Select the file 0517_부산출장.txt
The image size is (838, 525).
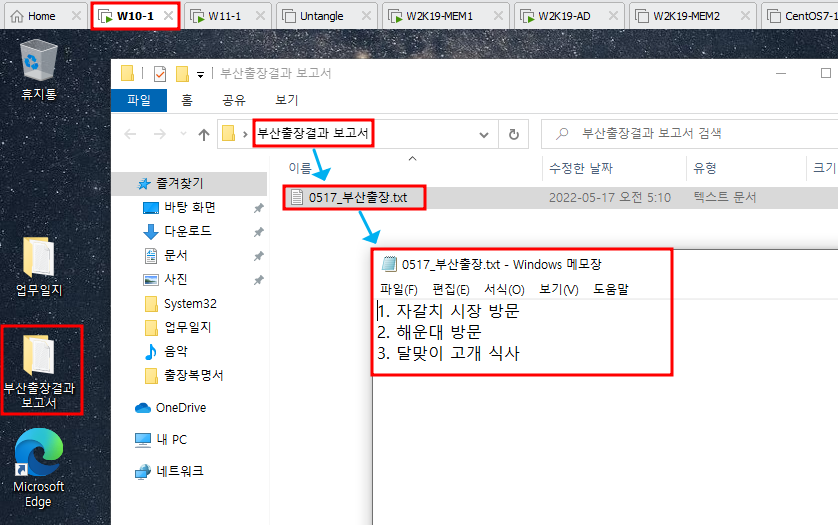coord(357,197)
